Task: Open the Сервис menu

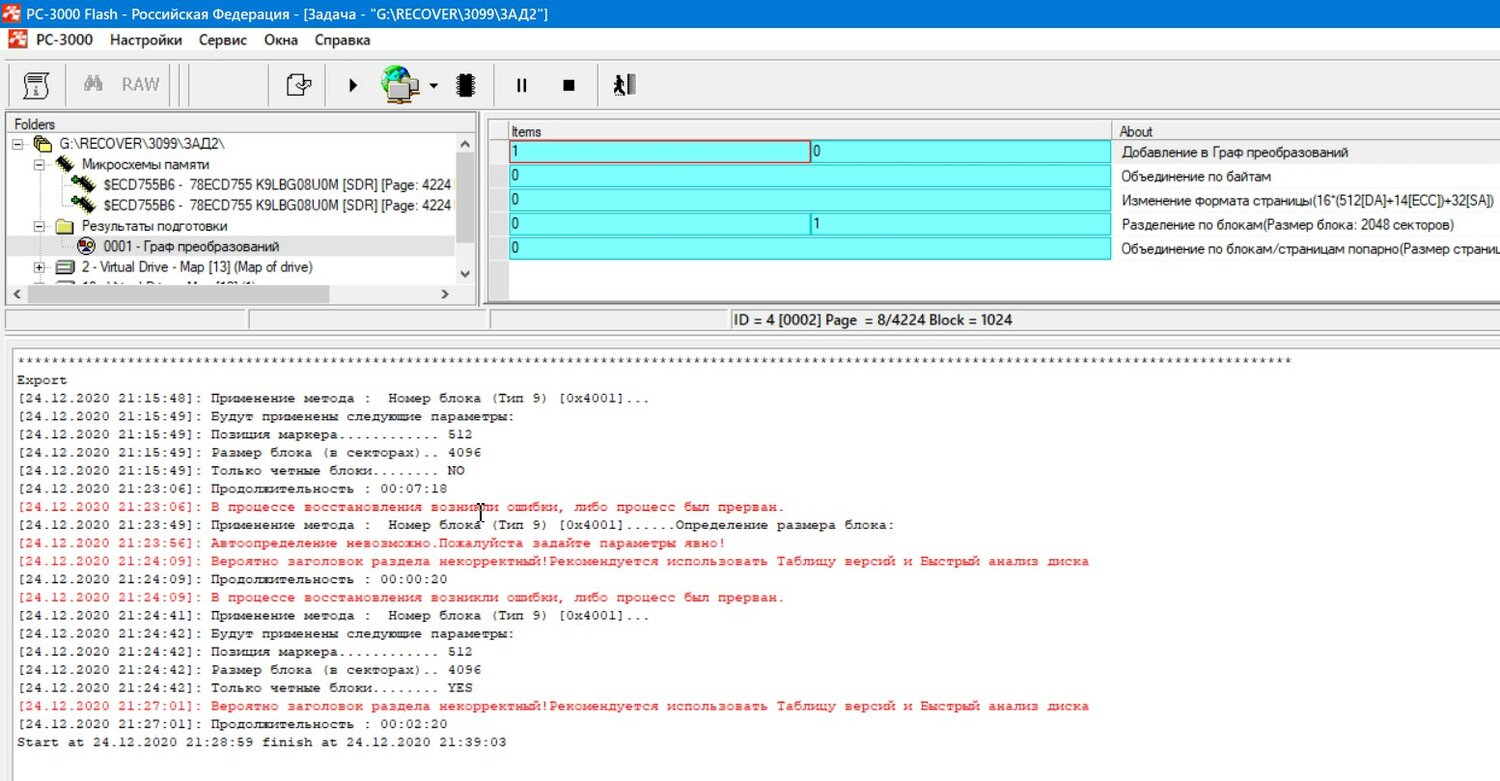Action: (x=223, y=40)
